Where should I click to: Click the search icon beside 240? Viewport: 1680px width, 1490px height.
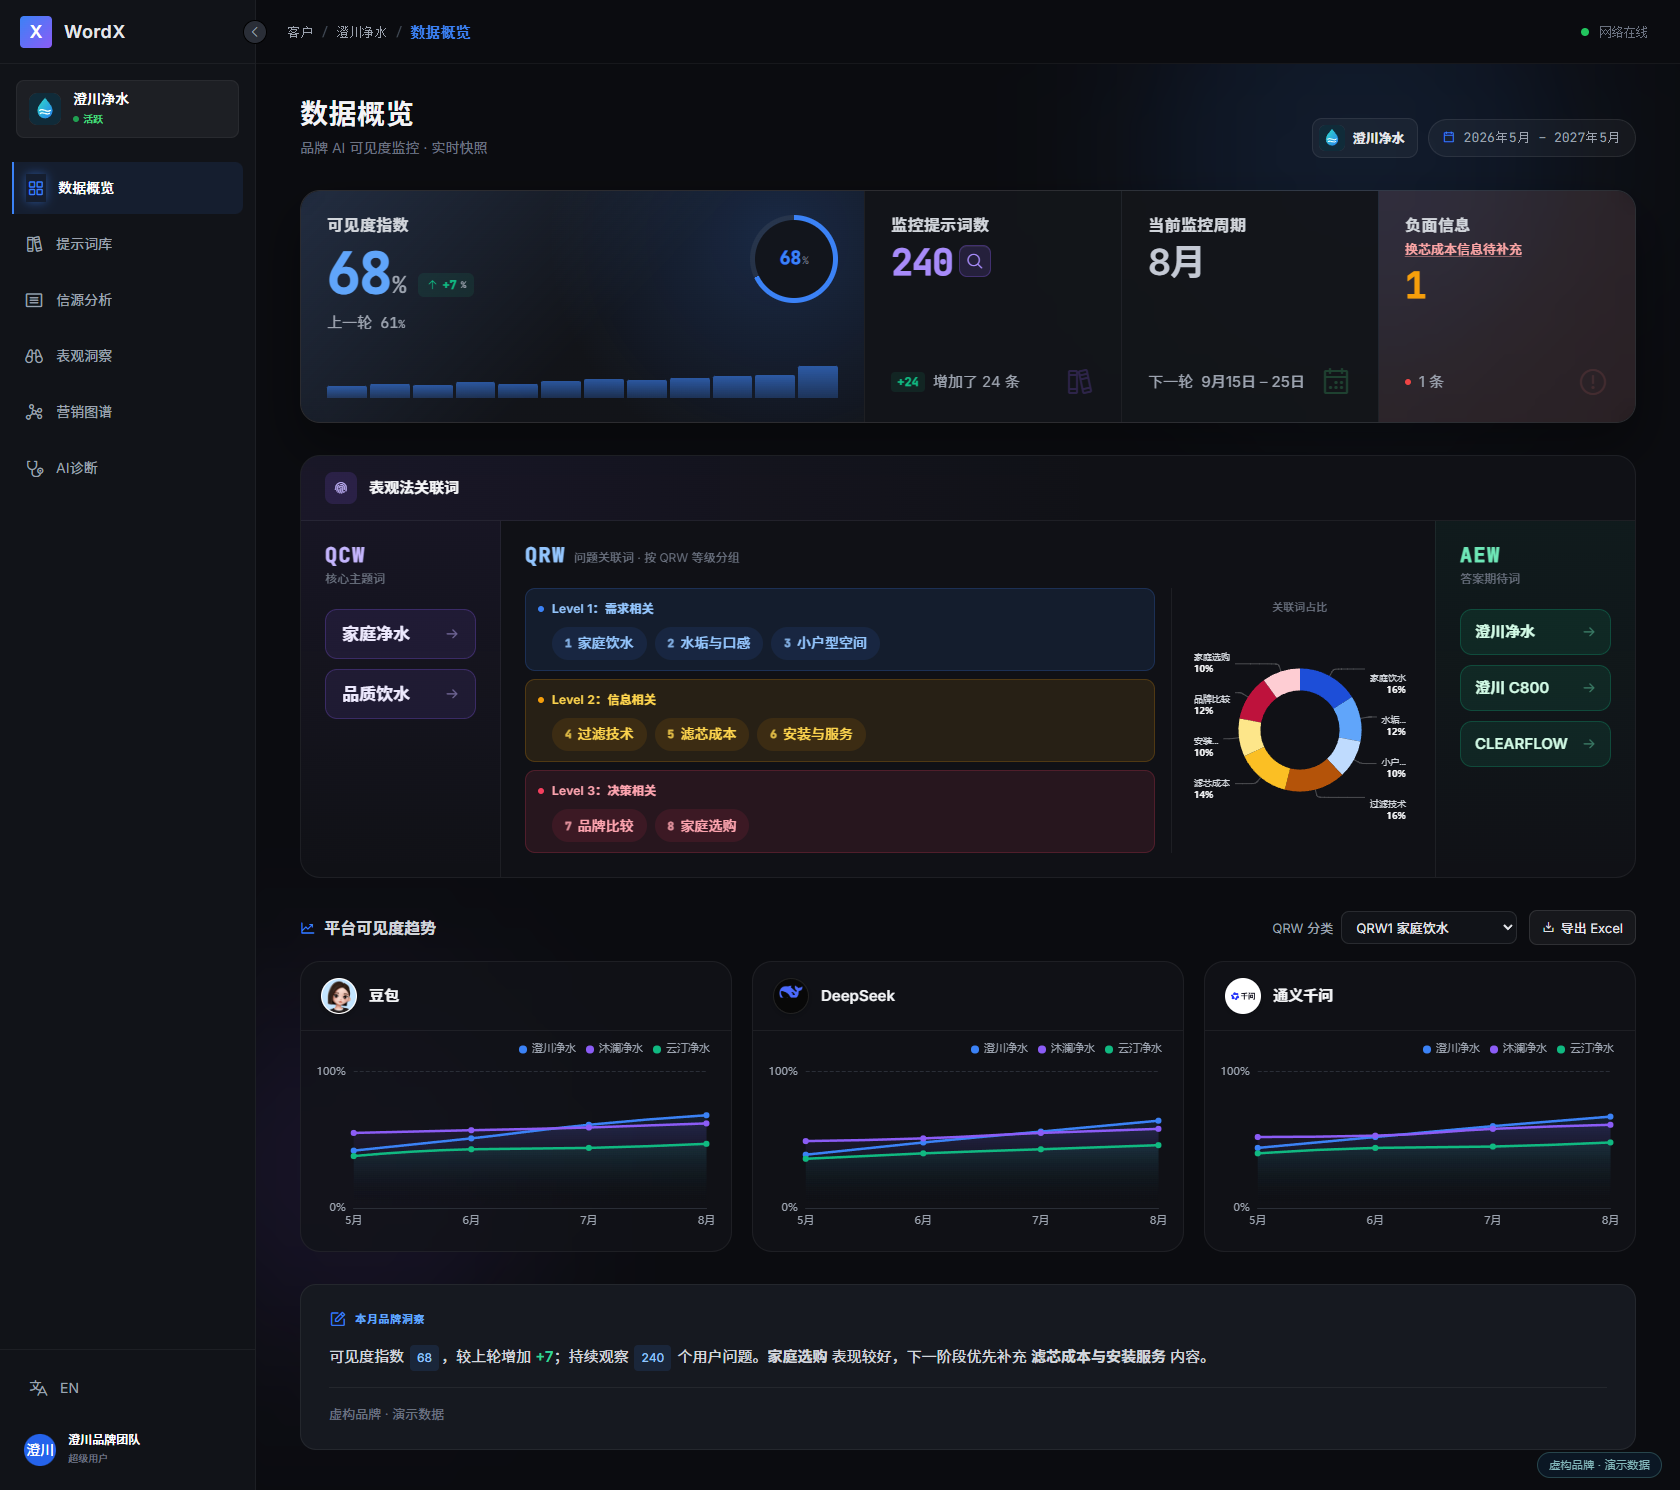pyautogui.click(x=975, y=261)
